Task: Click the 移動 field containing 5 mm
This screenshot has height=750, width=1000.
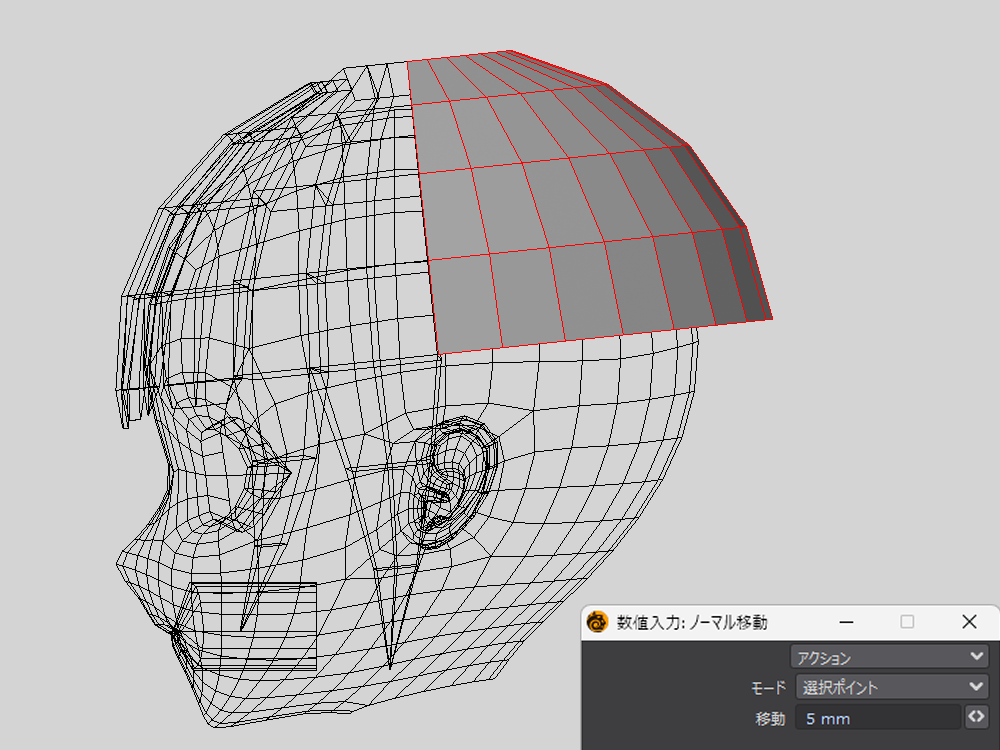Action: (x=876, y=718)
